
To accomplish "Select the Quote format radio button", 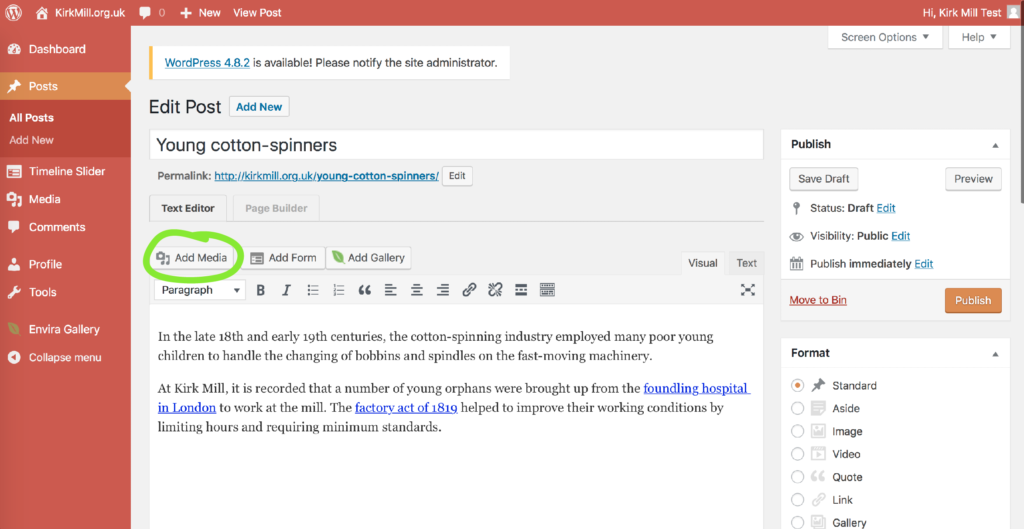I will coord(797,477).
